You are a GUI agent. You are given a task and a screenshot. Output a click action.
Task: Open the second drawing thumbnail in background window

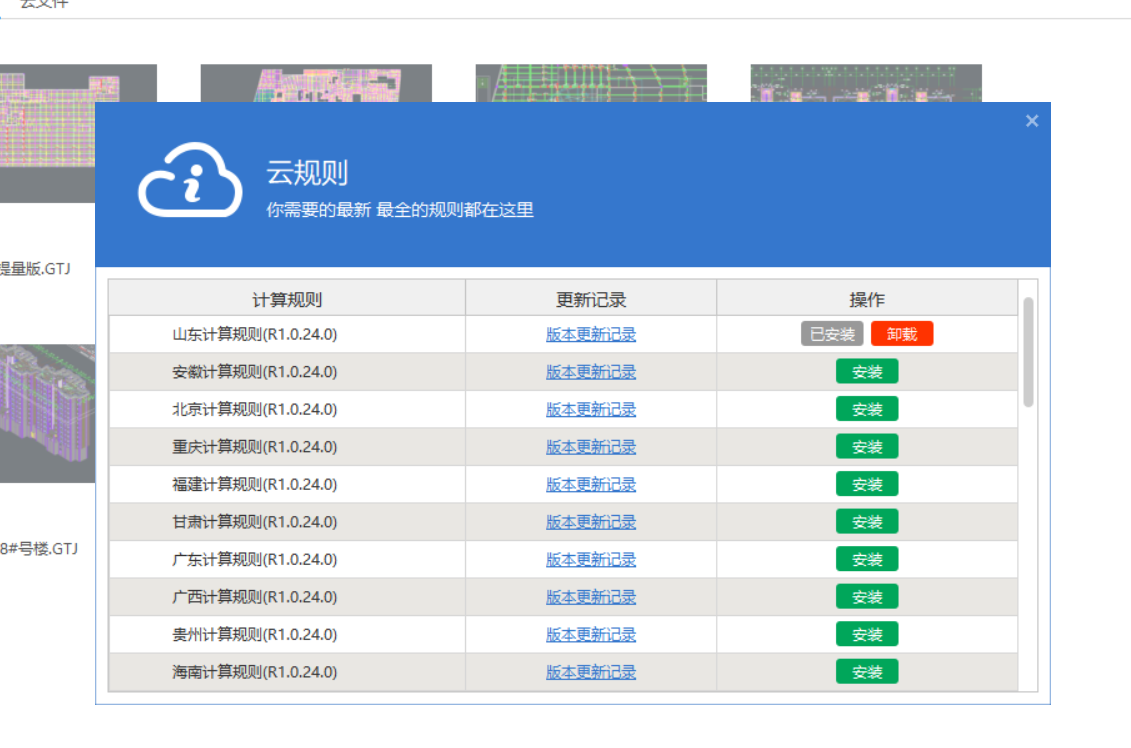[316, 83]
